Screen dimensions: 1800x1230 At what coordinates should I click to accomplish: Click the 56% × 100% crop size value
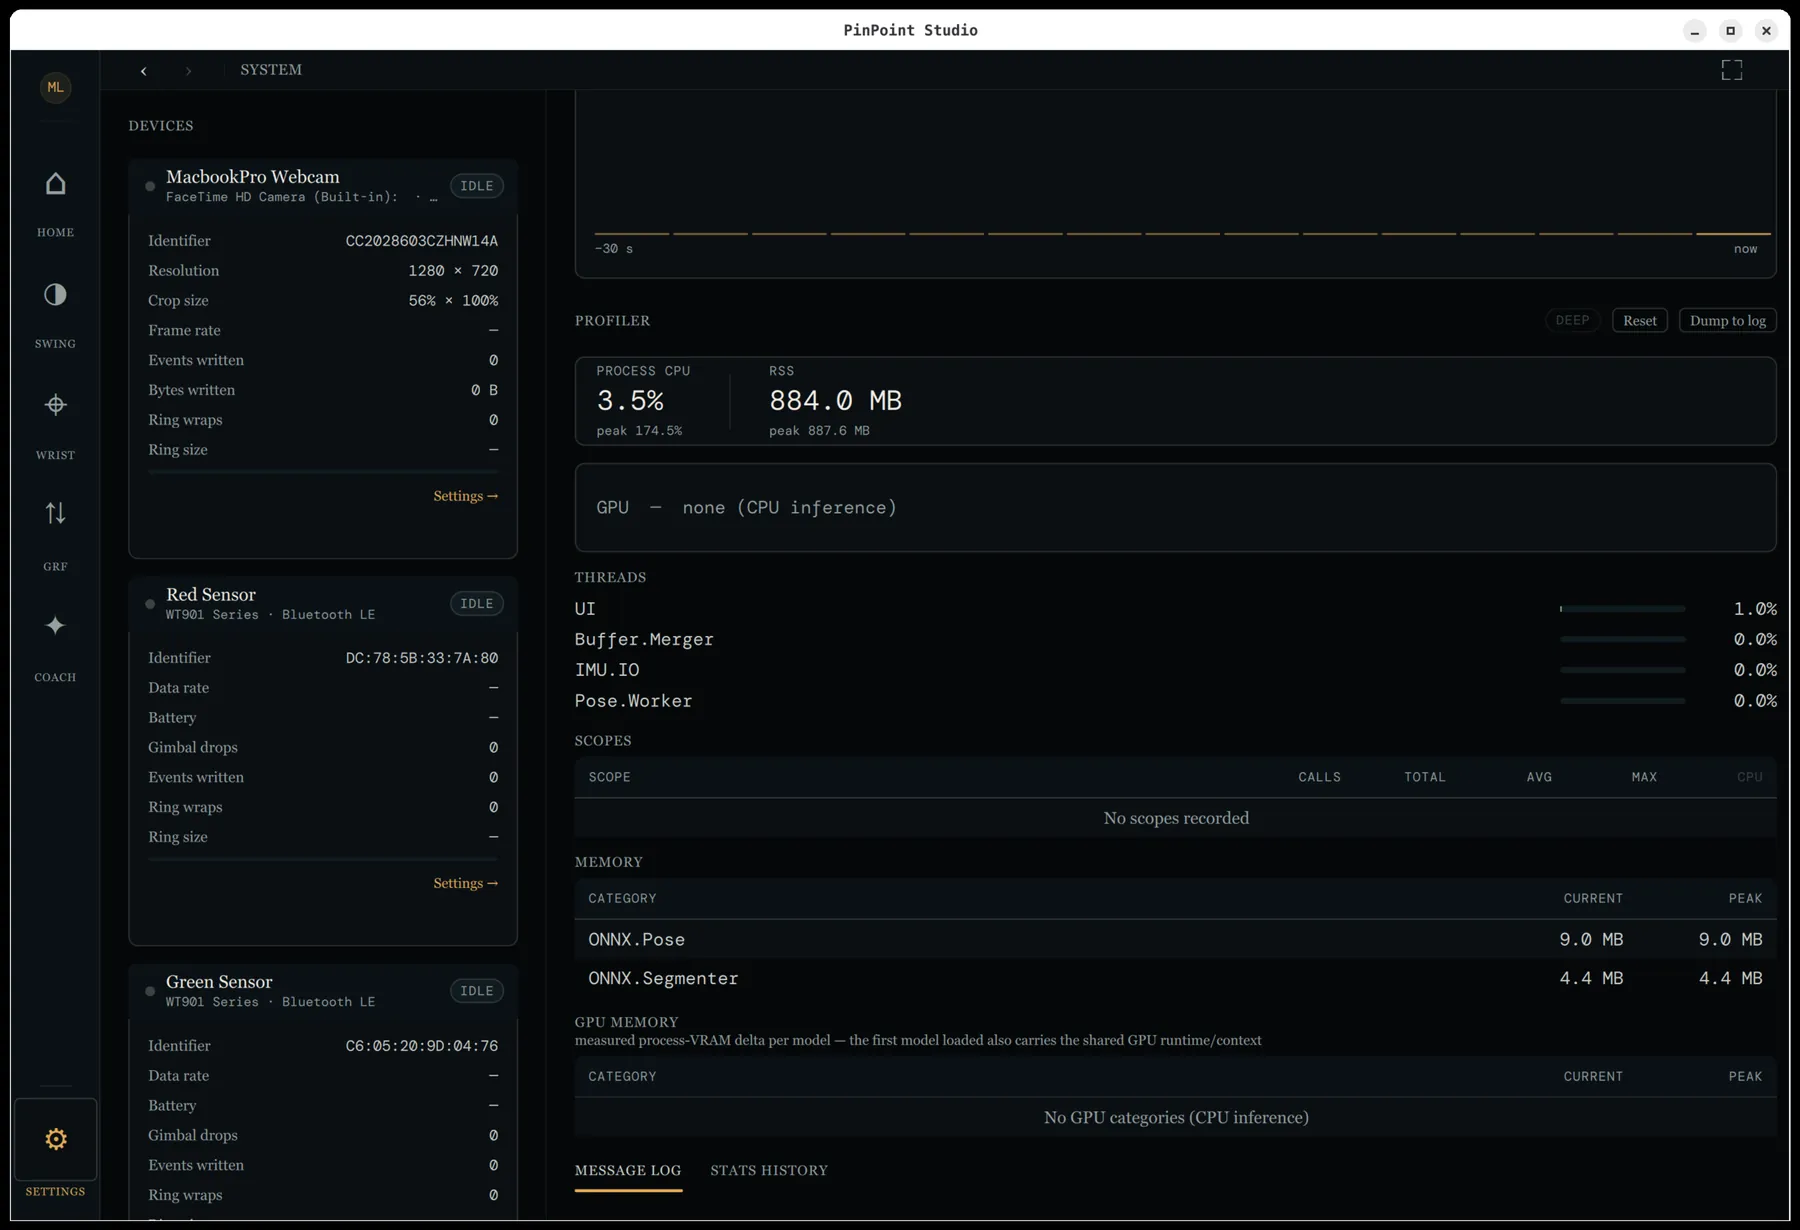(453, 301)
